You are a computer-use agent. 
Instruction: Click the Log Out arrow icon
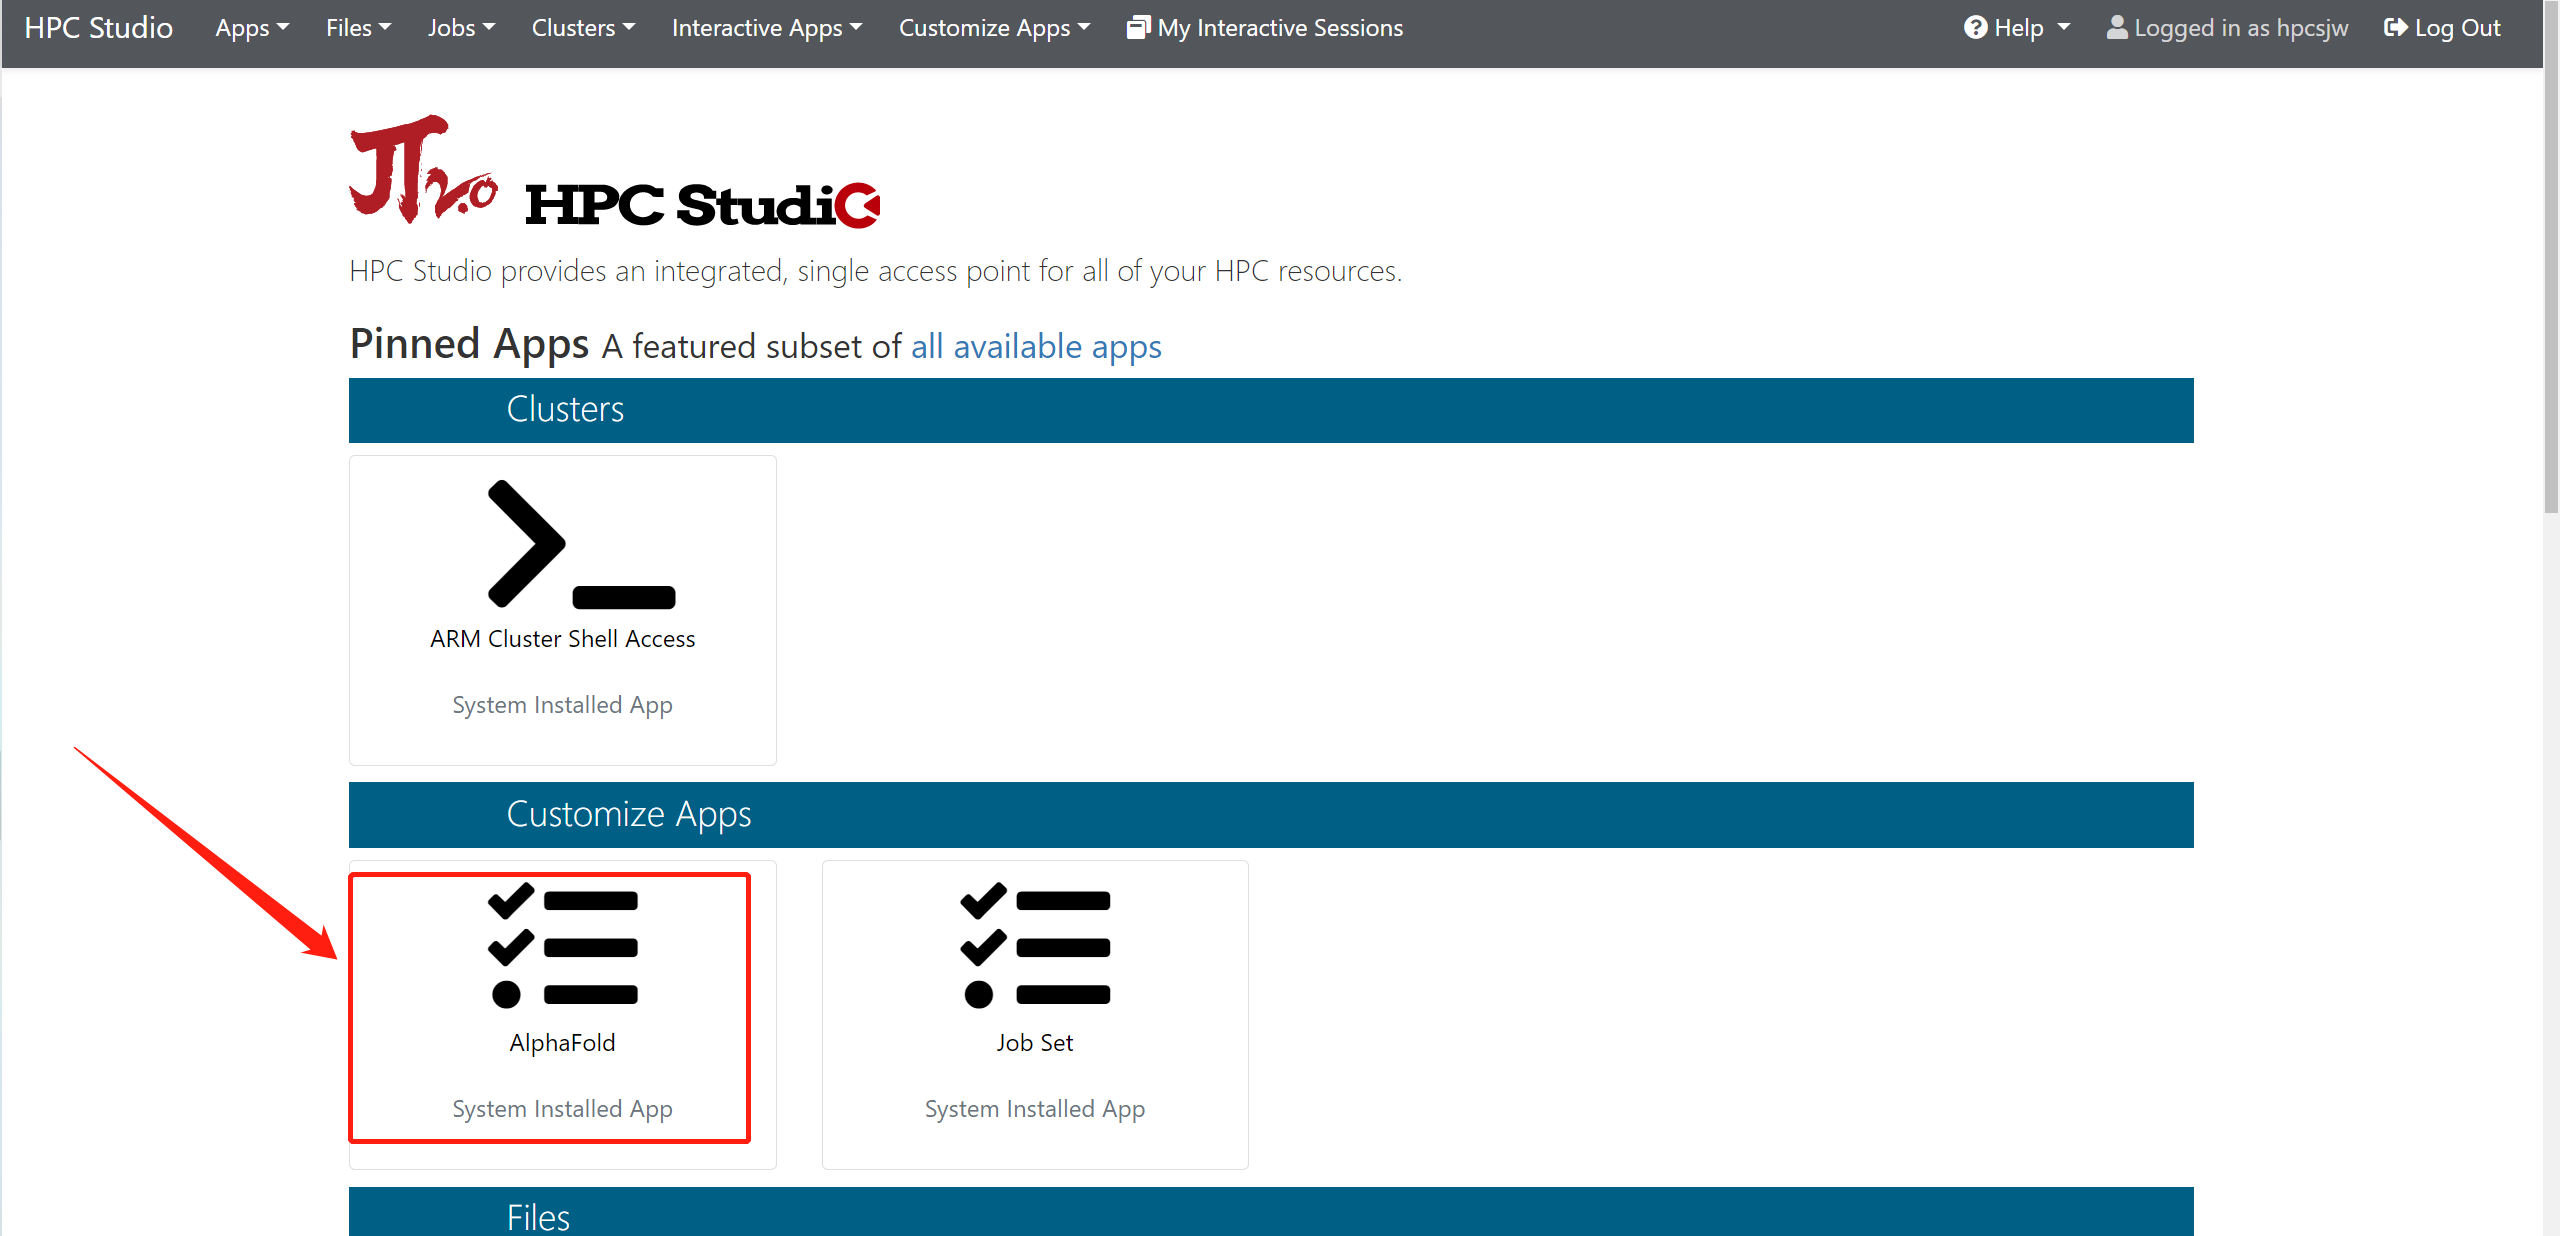pos(2395,28)
